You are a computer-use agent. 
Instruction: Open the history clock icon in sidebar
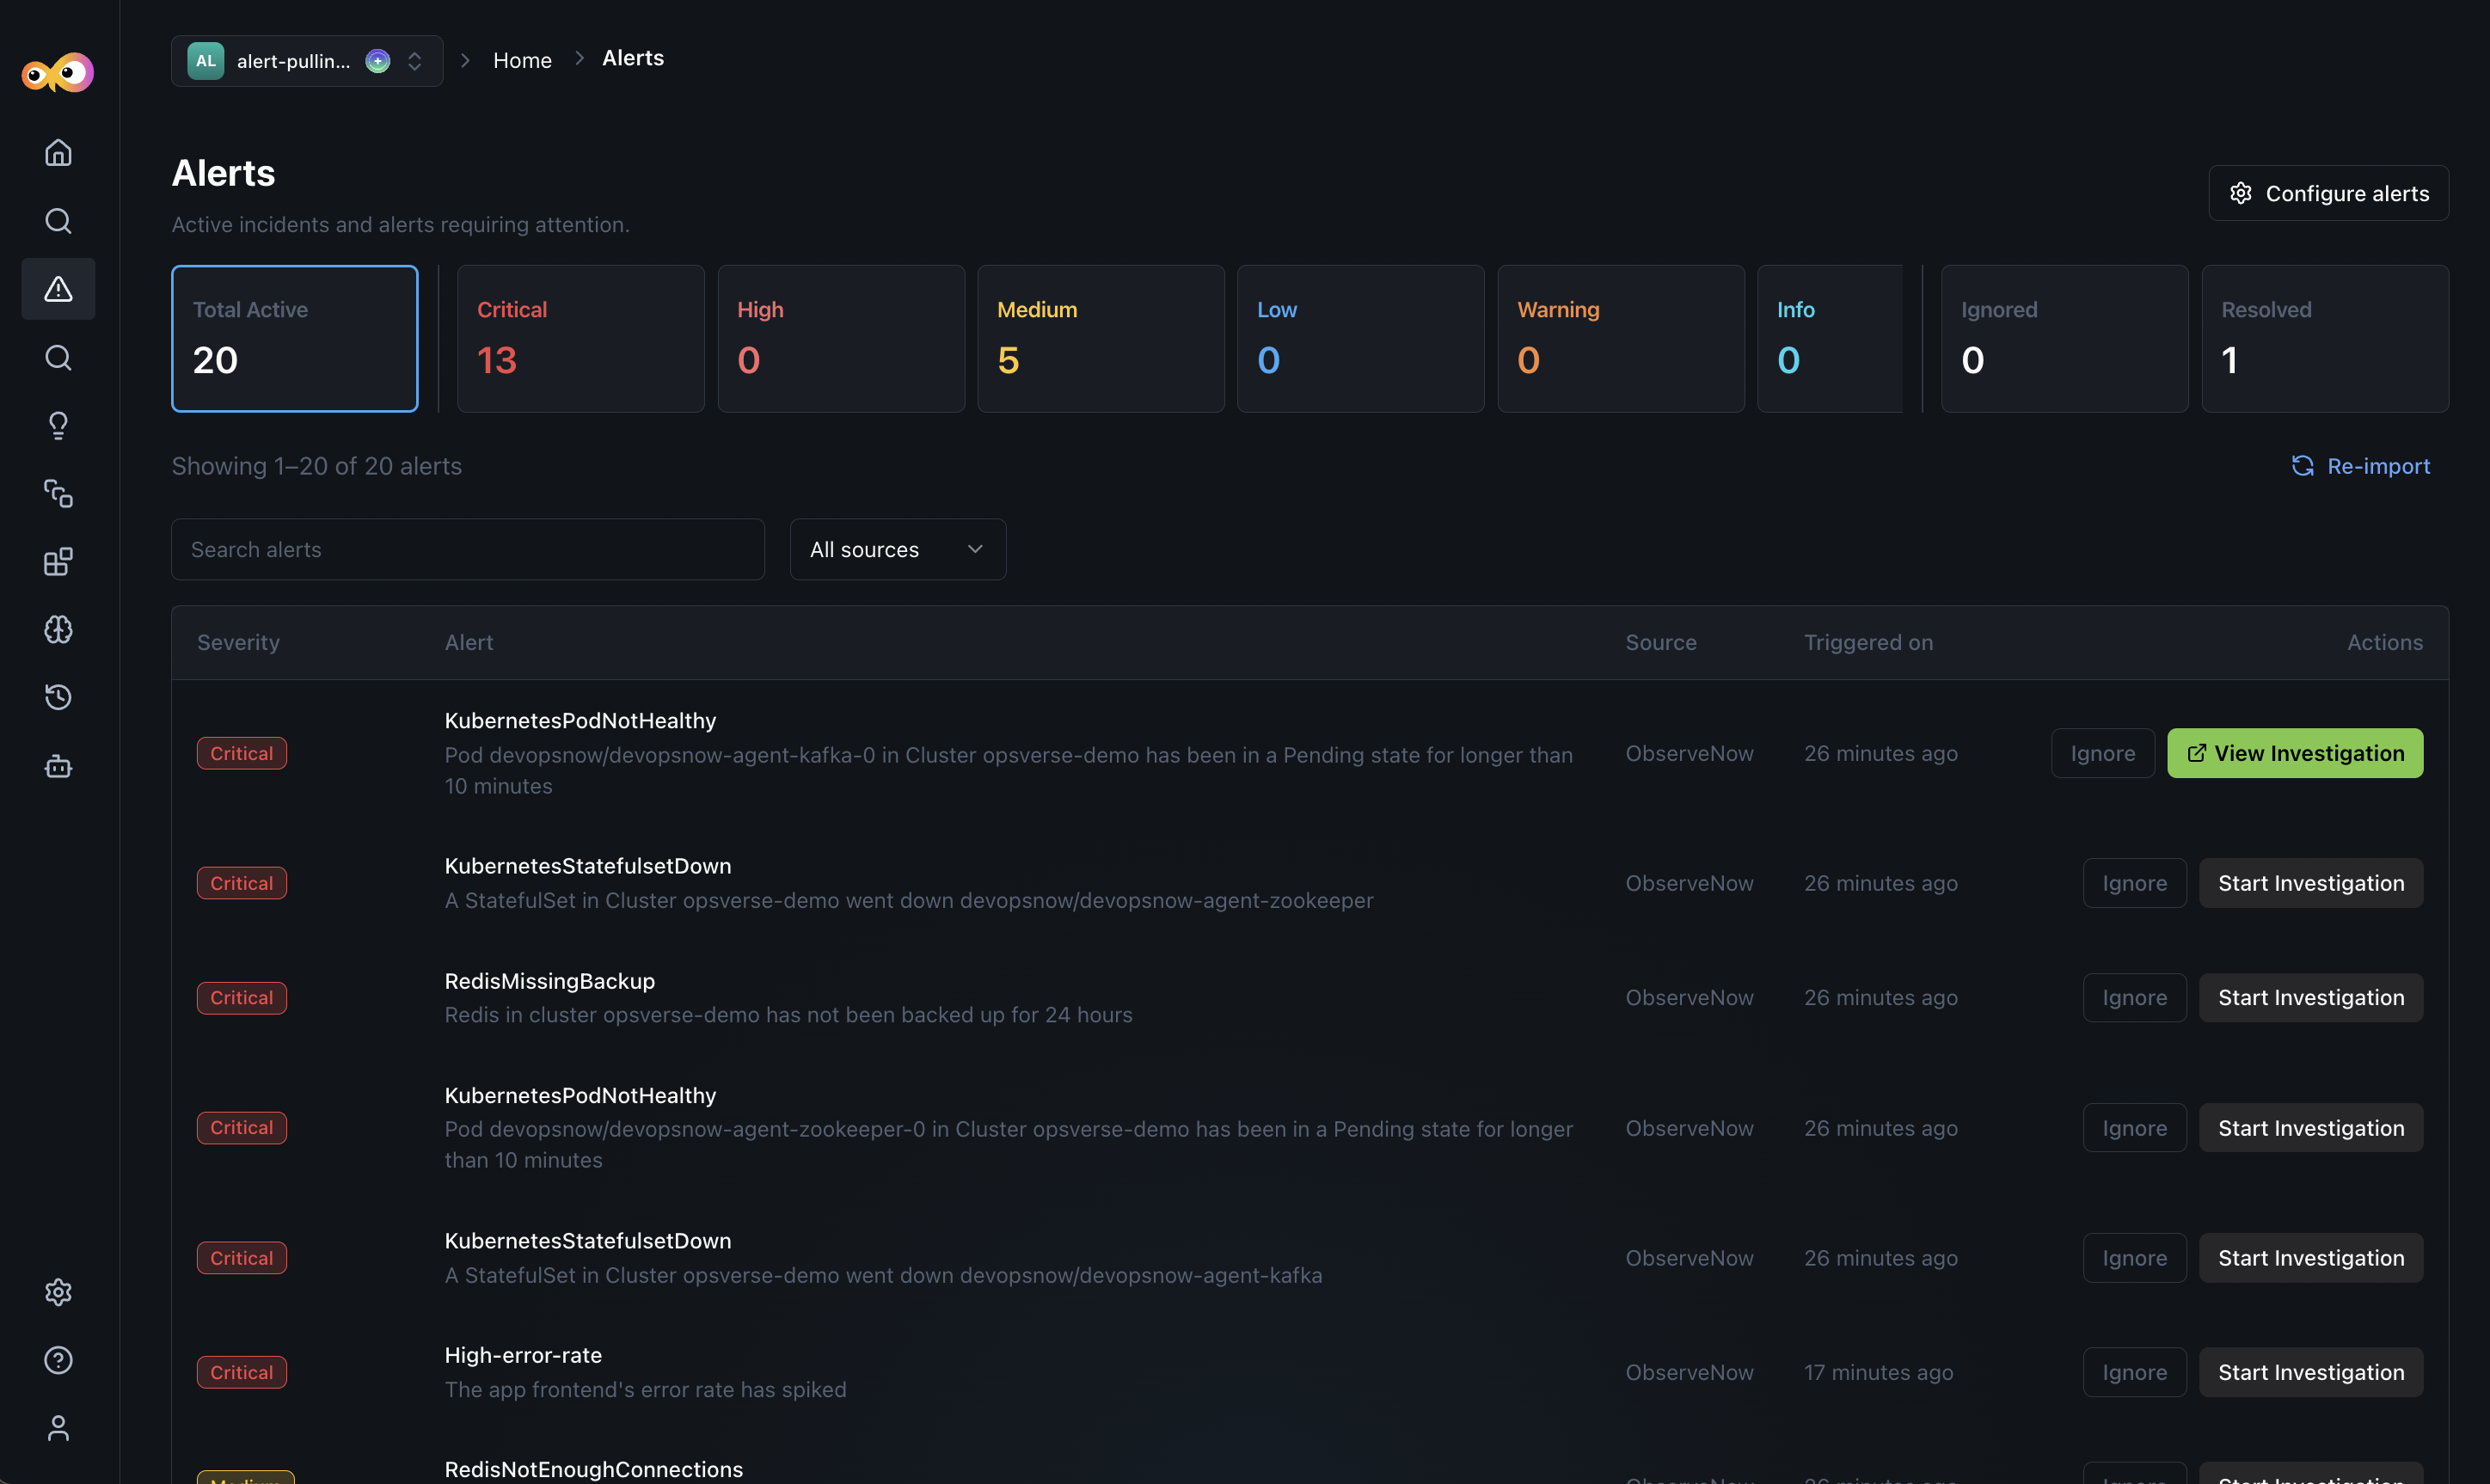click(x=58, y=698)
